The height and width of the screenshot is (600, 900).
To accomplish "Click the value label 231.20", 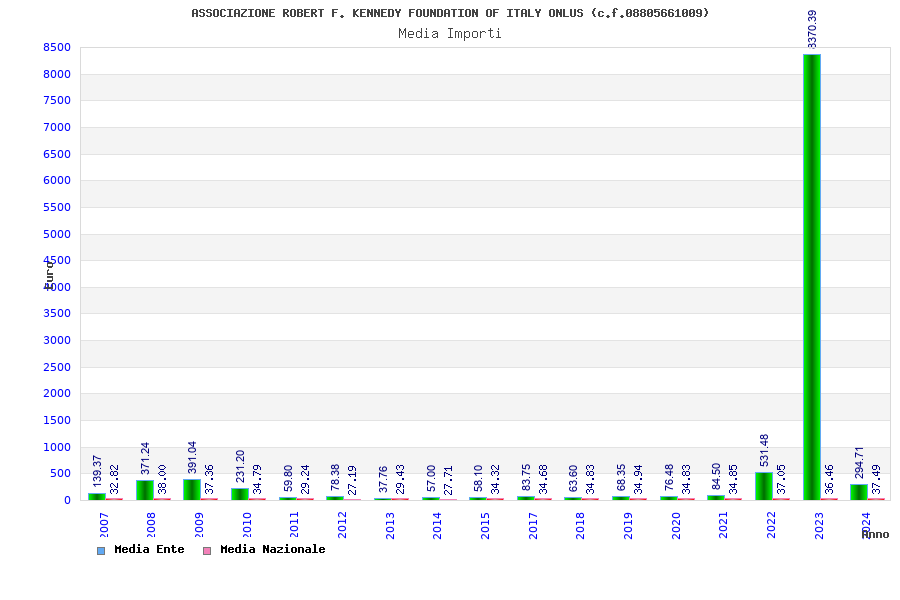I will (x=240, y=466).
